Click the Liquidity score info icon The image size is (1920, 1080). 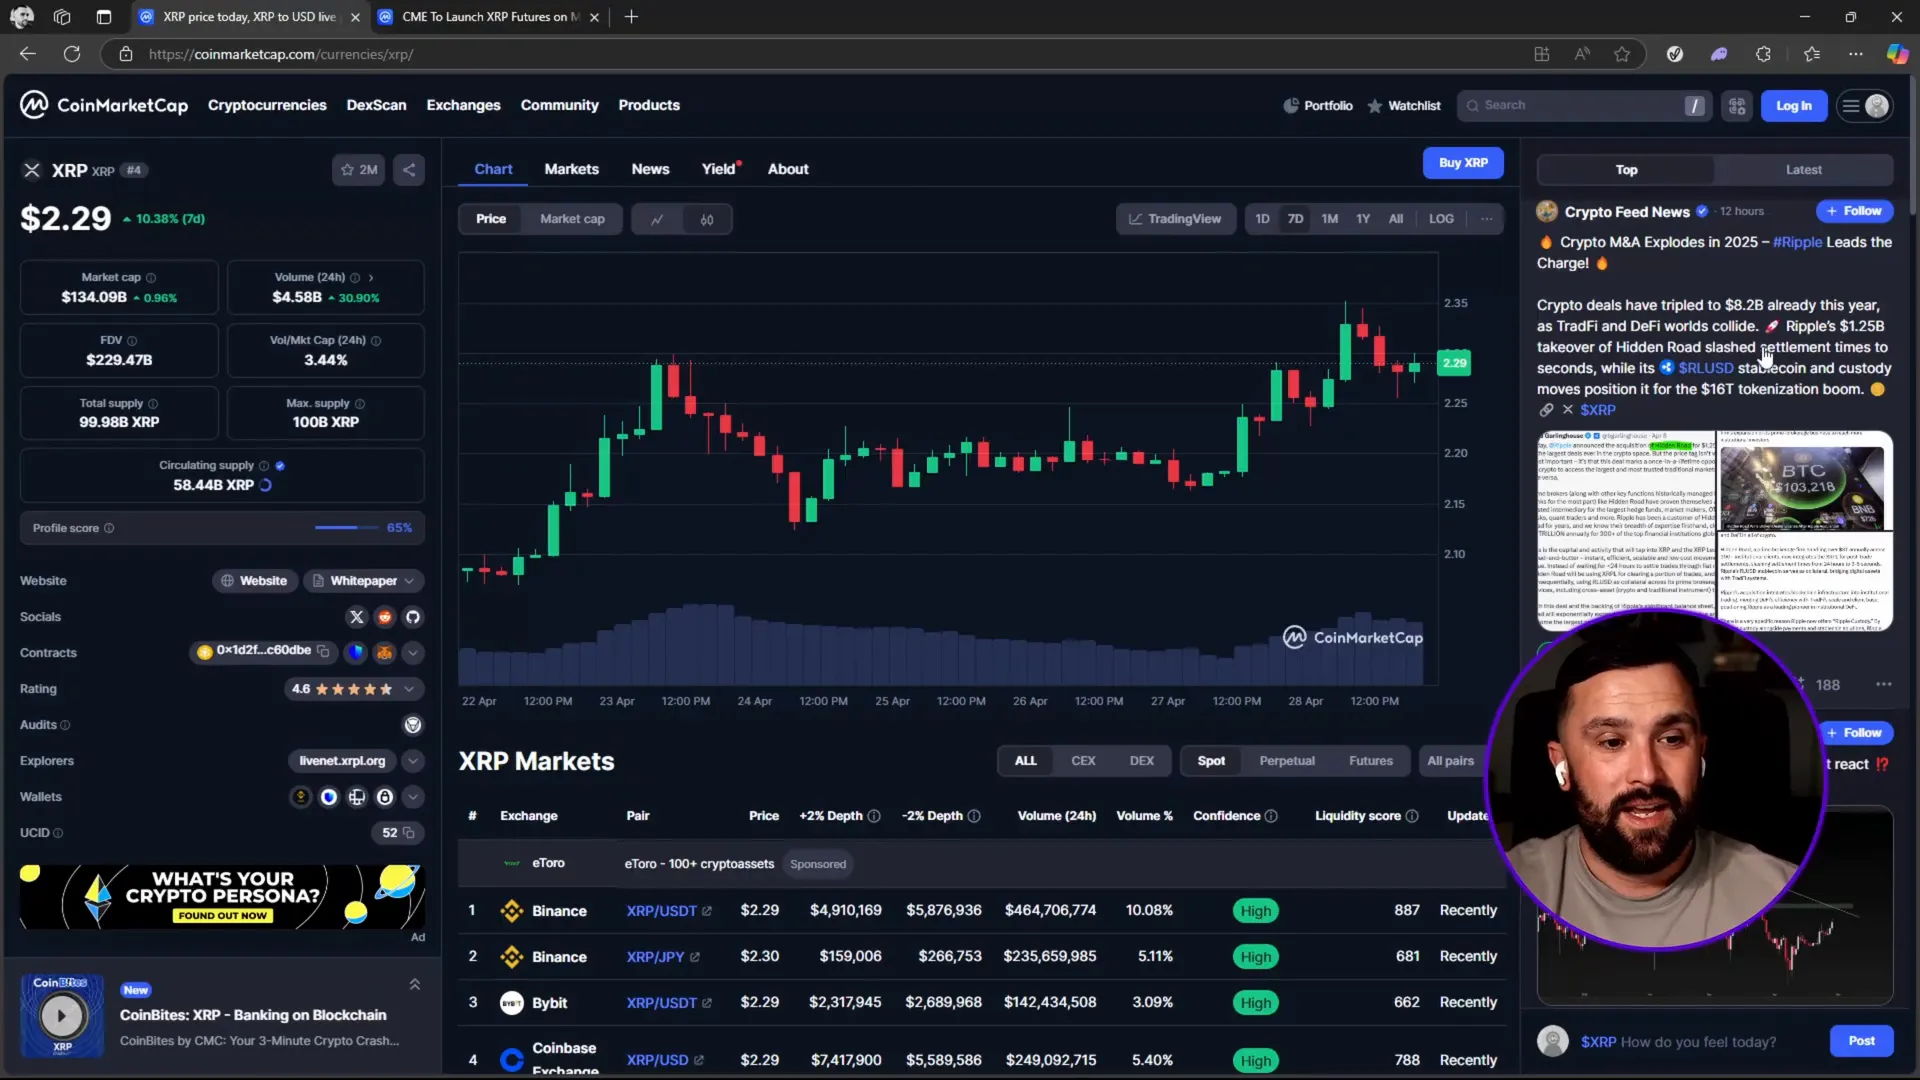click(x=1412, y=816)
